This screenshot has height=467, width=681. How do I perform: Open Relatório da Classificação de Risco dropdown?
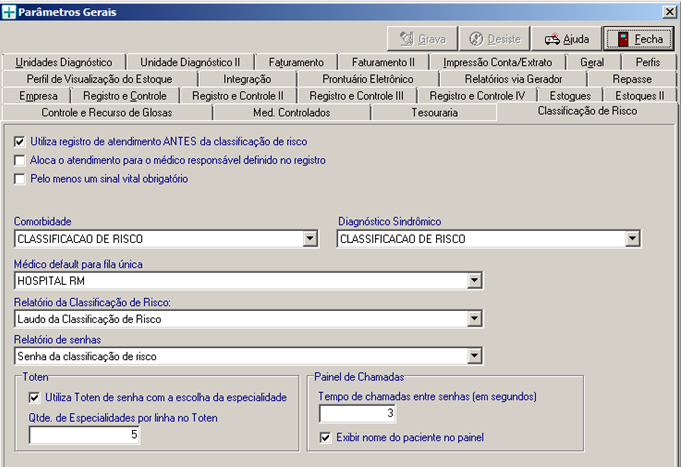click(x=474, y=319)
